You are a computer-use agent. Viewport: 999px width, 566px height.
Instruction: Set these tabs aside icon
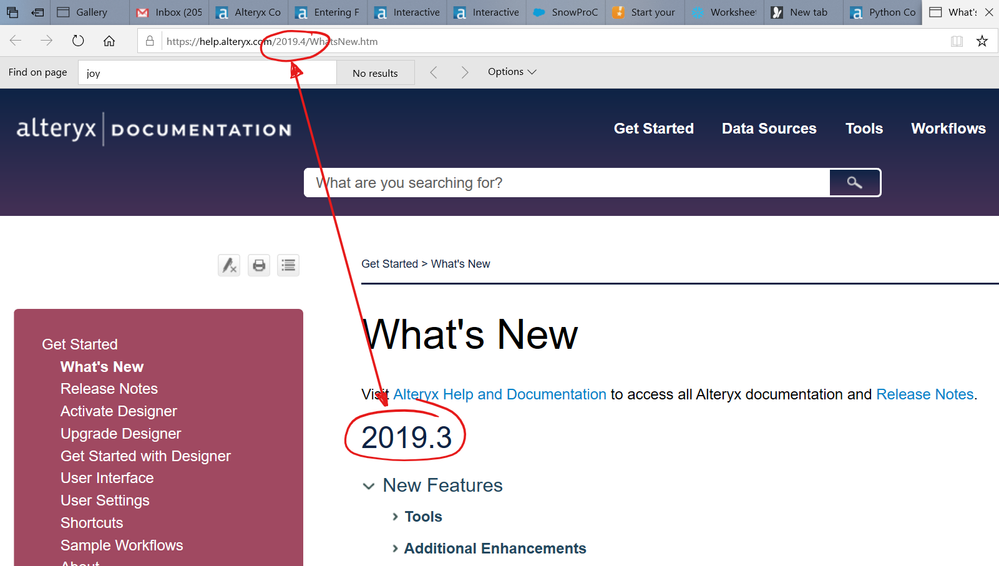[38, 12]
